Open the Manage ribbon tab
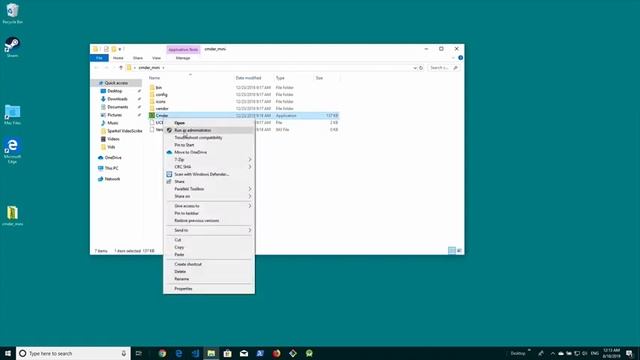 pyautogui.click(x=183, y=58)
